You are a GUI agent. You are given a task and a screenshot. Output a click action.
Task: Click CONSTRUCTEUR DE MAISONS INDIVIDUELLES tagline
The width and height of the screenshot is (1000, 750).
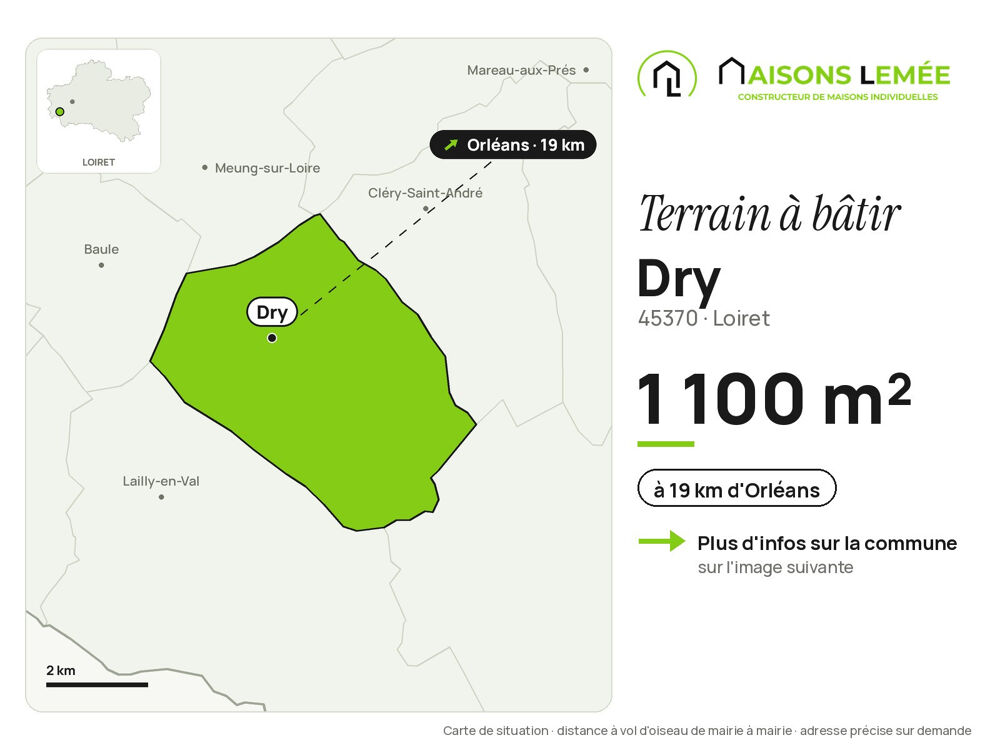click(837, 97)
